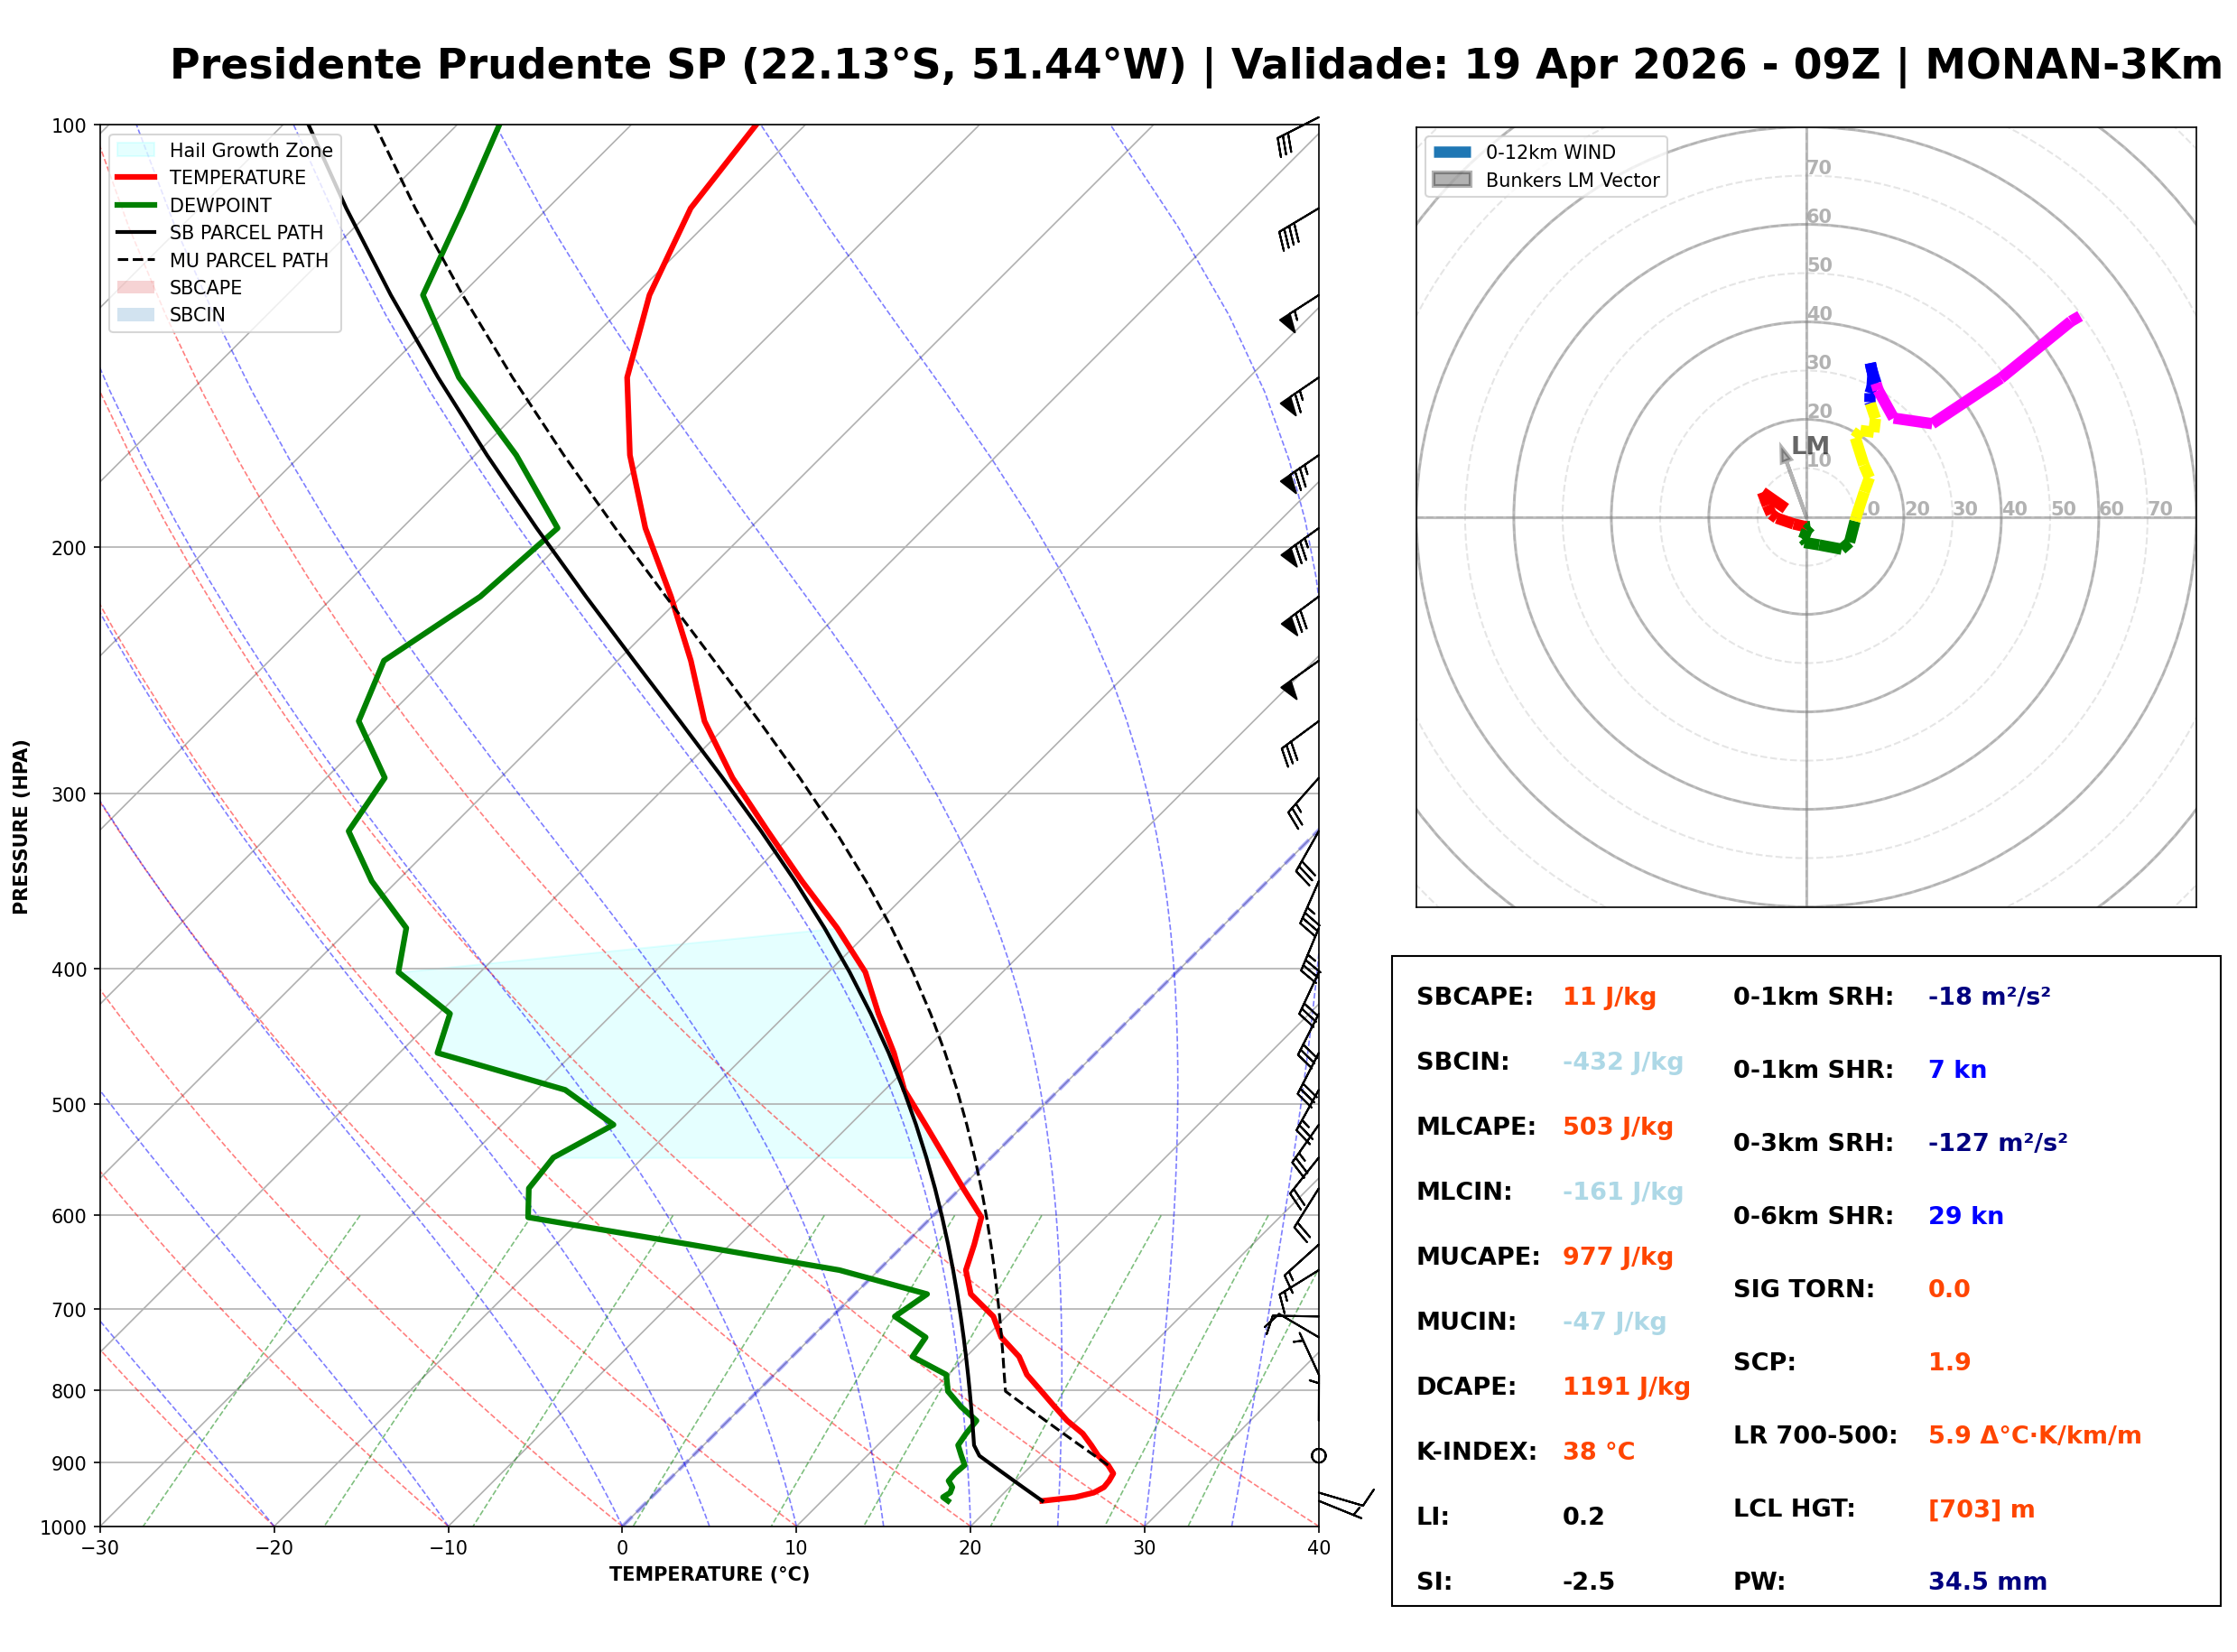This screenshot has width=2237, height=1652.
Task: Click the DCAPE value 1191 J/kg
Action: click(1629, 1388)
